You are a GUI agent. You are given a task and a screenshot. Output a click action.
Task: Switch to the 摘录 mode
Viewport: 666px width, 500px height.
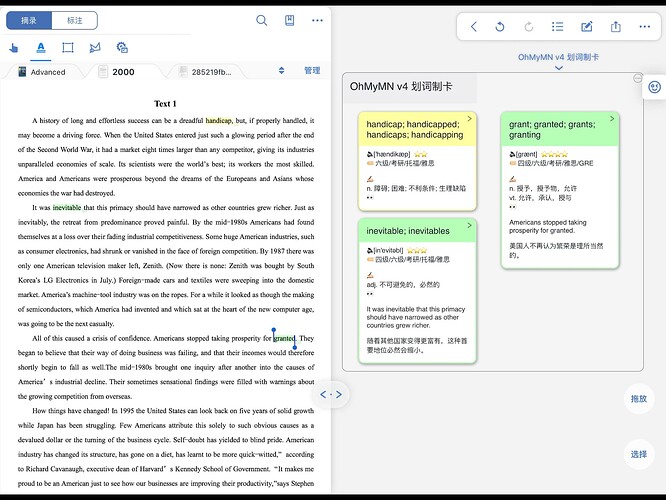29,20
